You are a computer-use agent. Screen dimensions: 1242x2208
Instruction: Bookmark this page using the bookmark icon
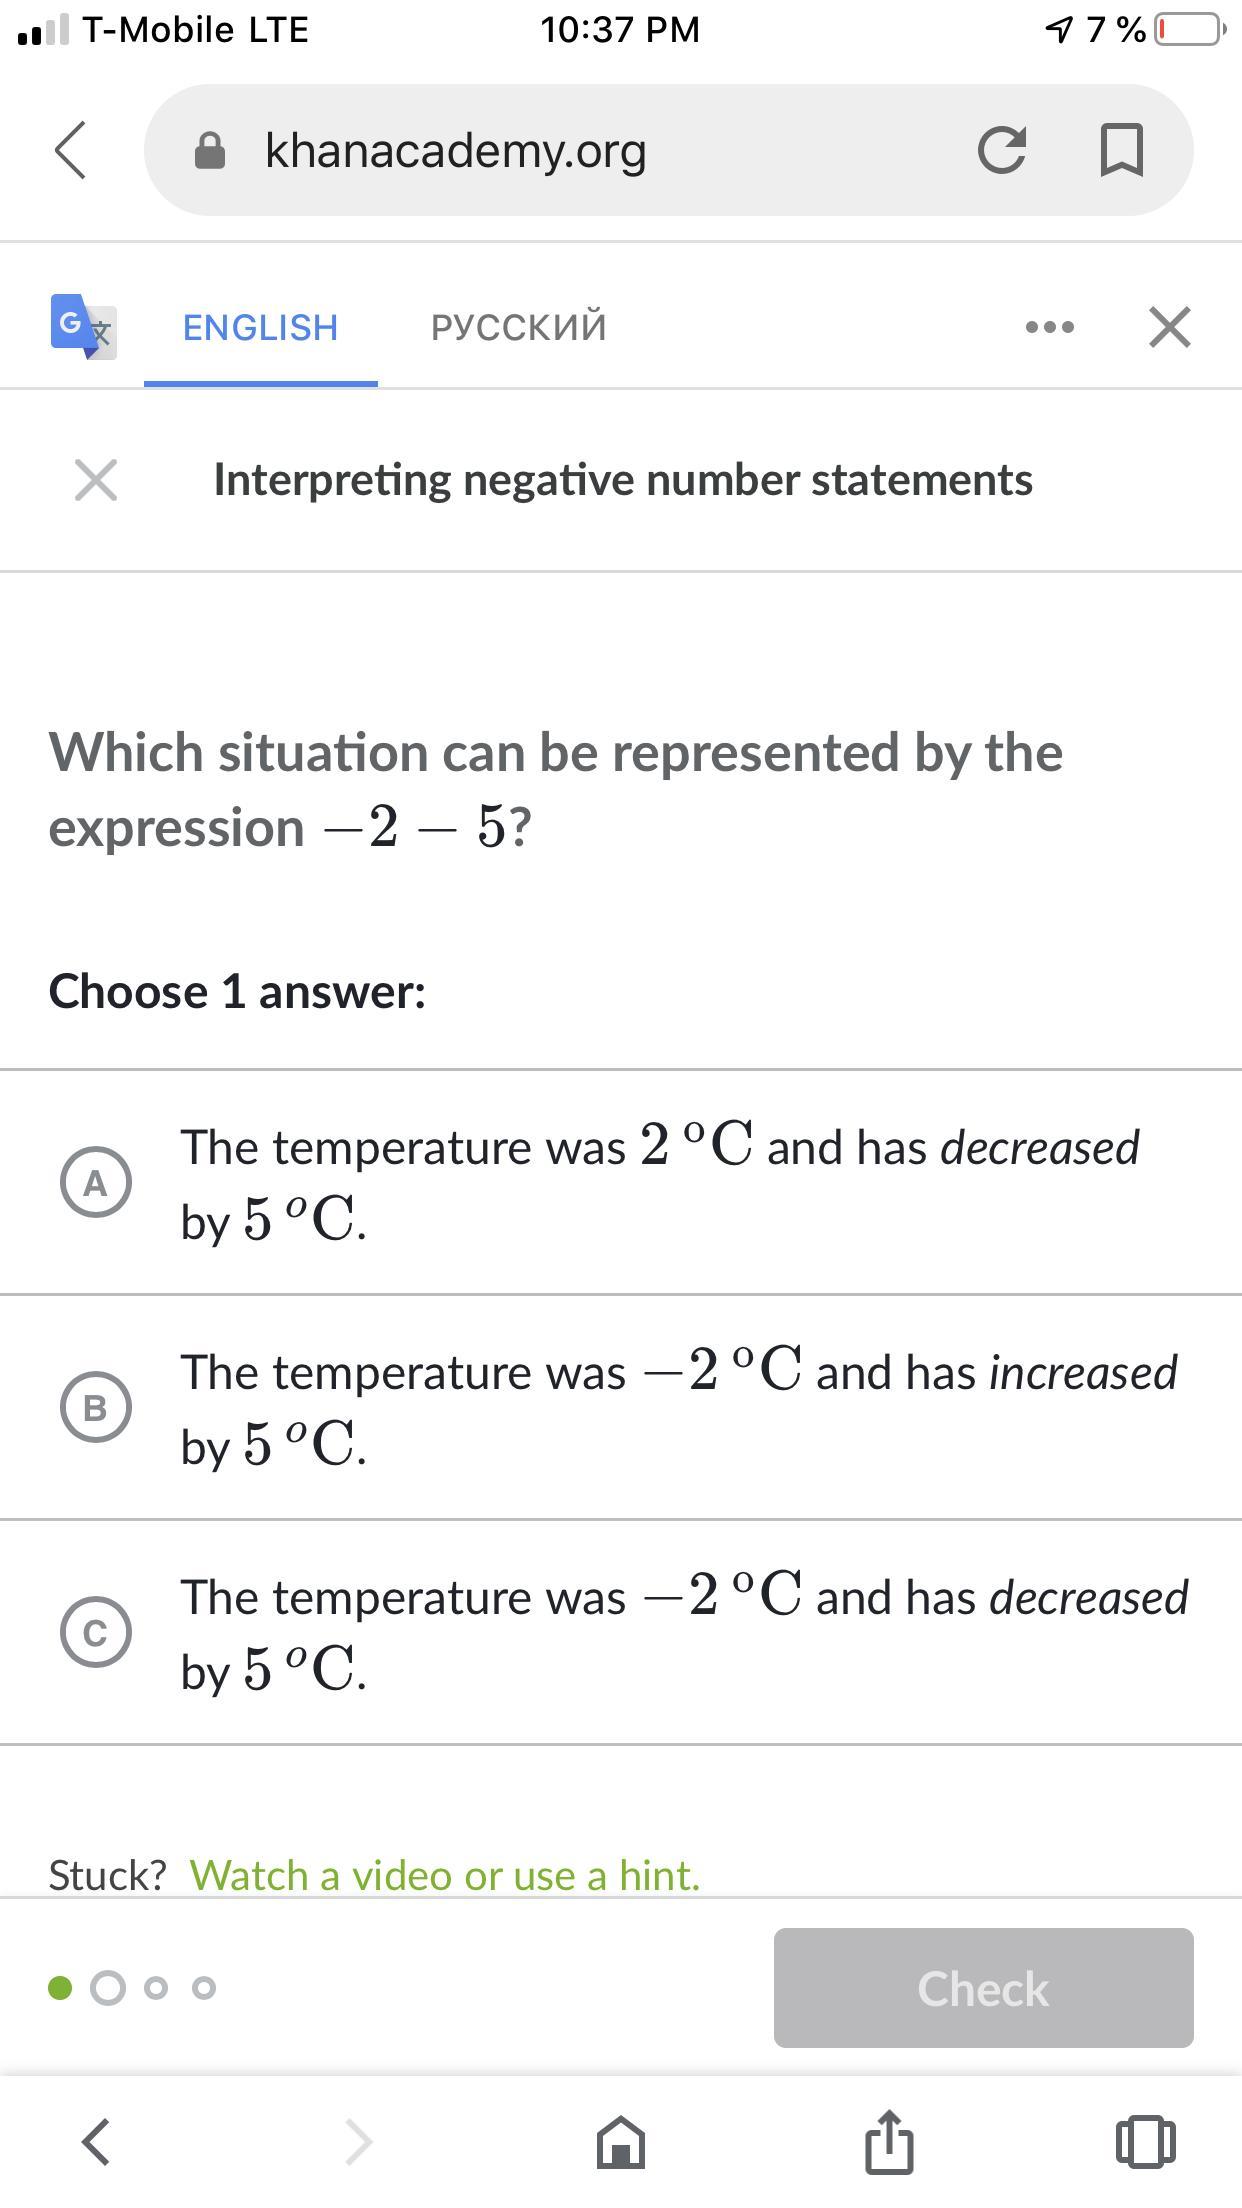[1121, 151]
